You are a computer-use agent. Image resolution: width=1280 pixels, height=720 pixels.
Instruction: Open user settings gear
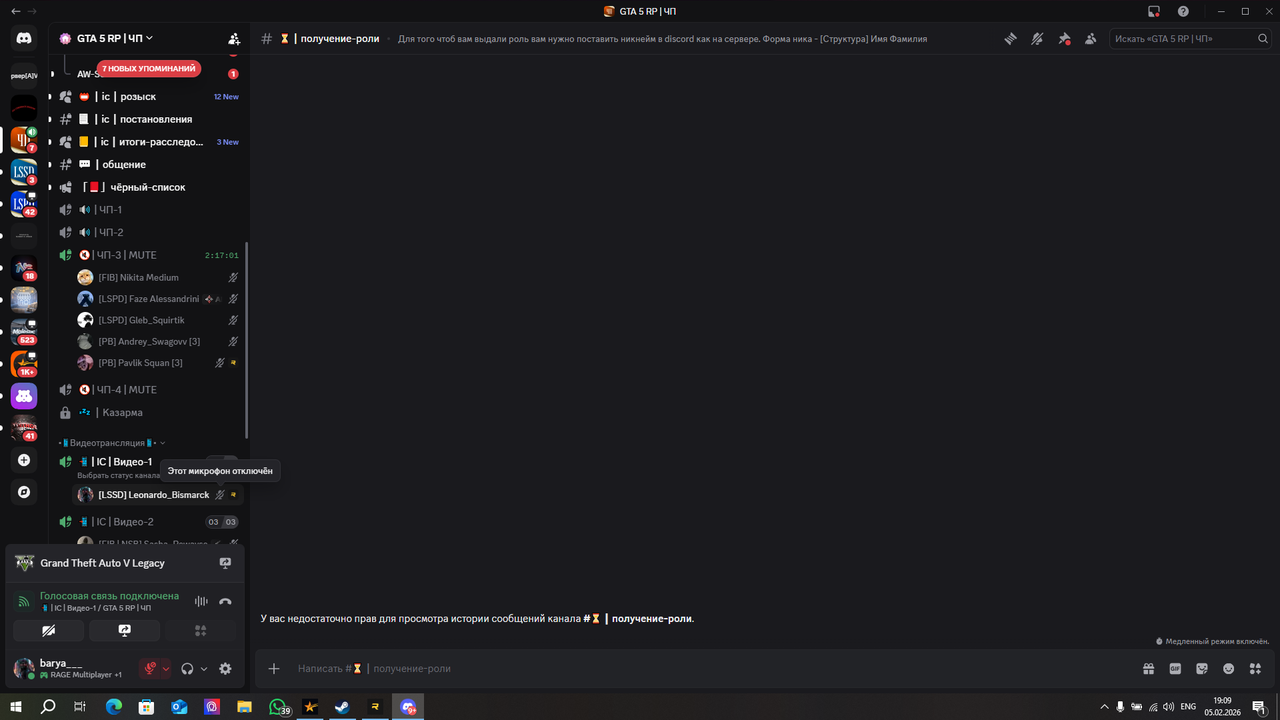click(x=225, y=669)
